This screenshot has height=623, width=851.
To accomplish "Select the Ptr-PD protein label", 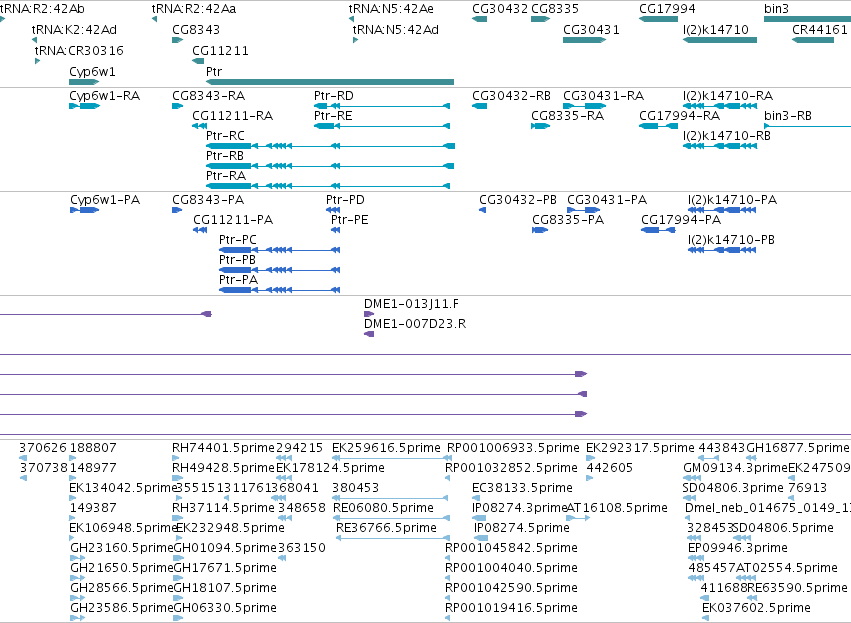I will pos(345,200).
